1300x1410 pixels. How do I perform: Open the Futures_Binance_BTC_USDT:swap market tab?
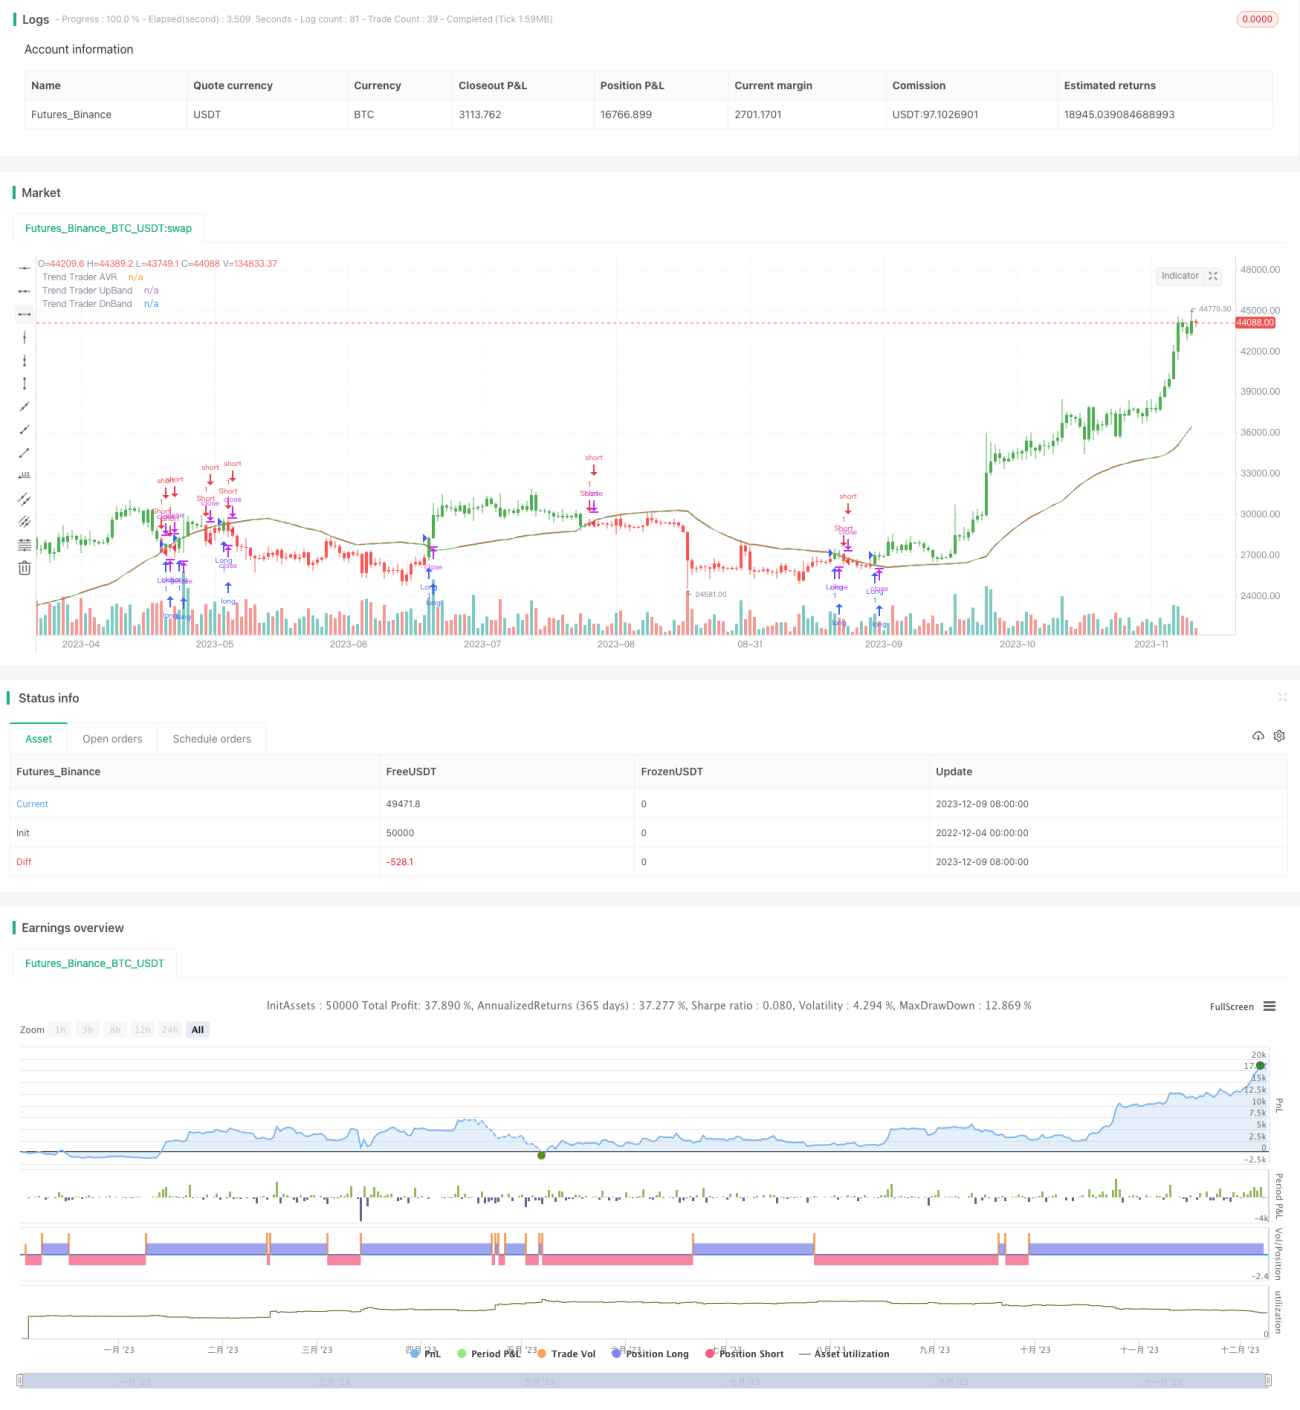coord(108,228)
